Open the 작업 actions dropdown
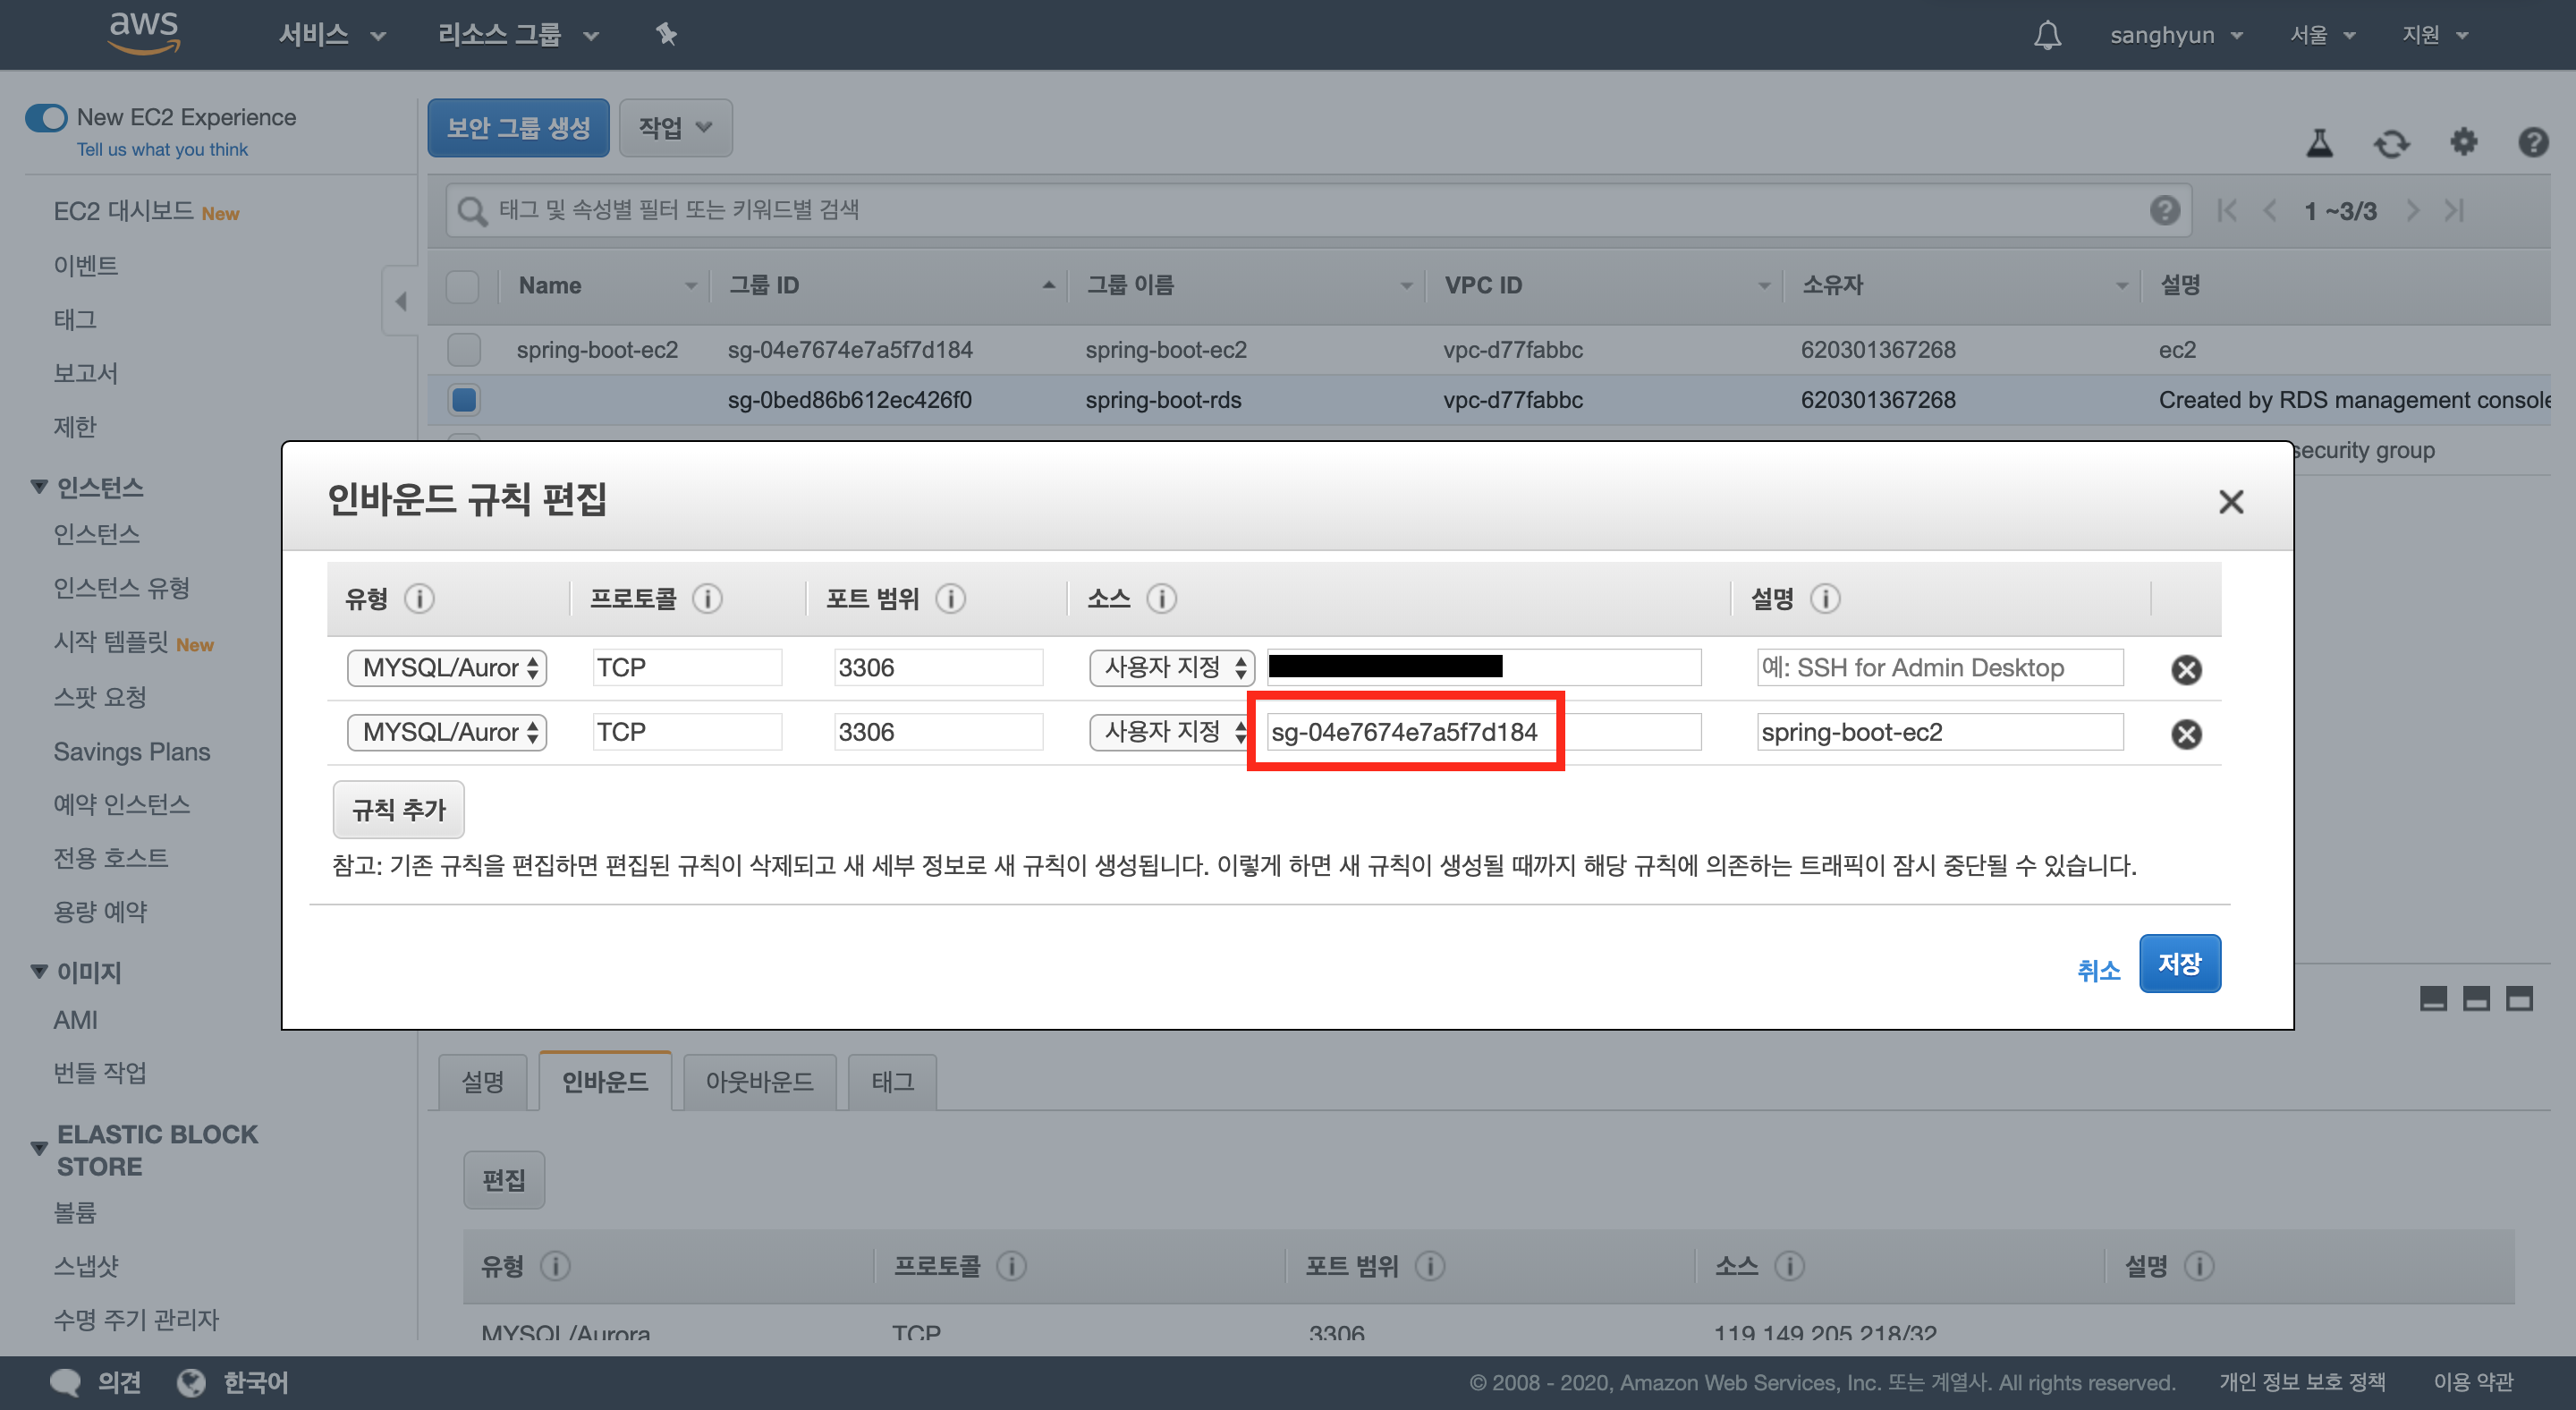Viewport: 2576px width, 1410px height. click(675, 128)
